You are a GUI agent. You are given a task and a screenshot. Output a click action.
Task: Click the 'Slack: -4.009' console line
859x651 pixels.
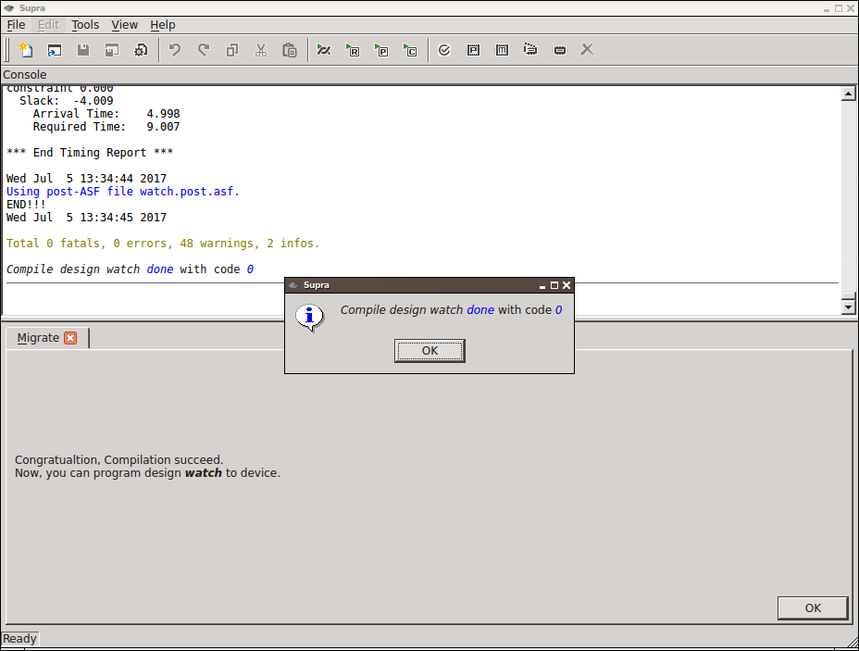pyautogui.click(x=66, y=101)
